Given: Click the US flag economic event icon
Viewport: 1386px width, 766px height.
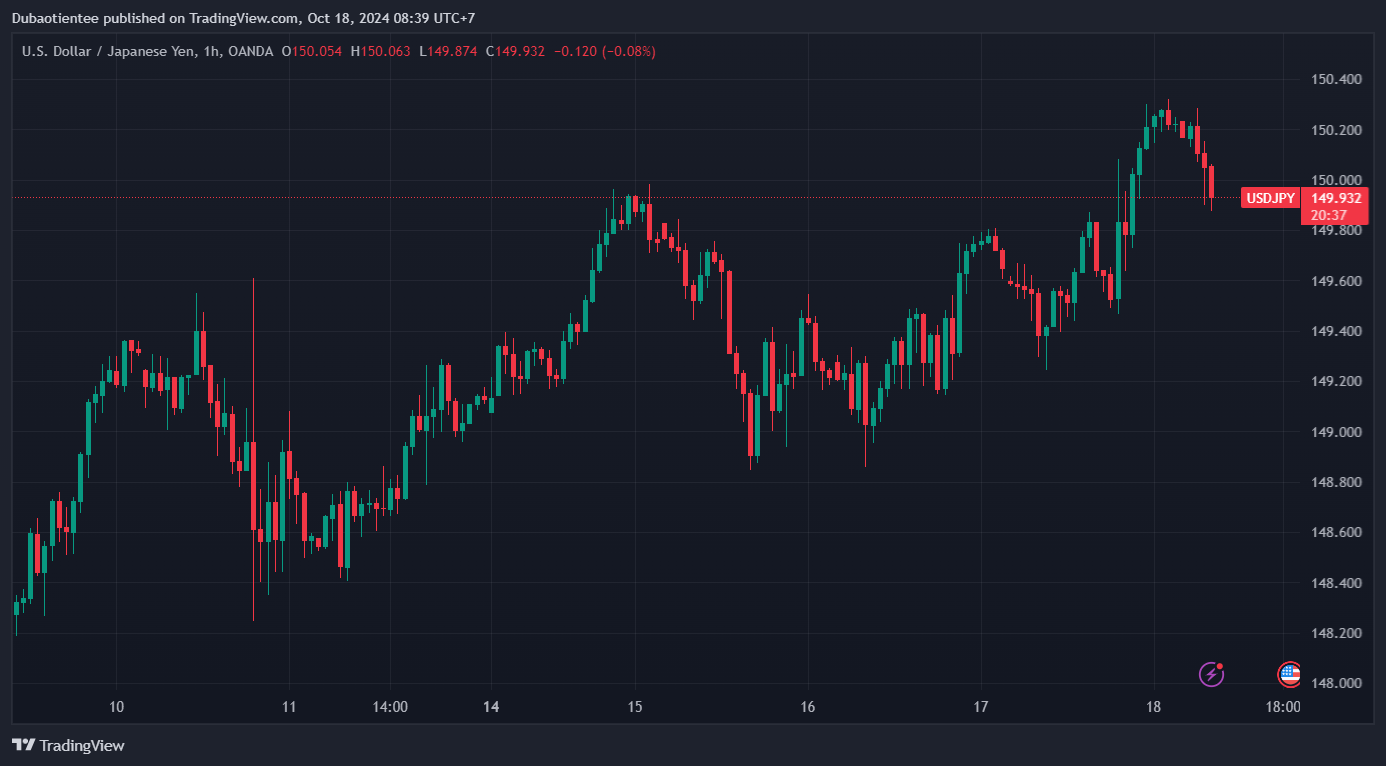Looking at the screenshot, I should coord(1290,674).
